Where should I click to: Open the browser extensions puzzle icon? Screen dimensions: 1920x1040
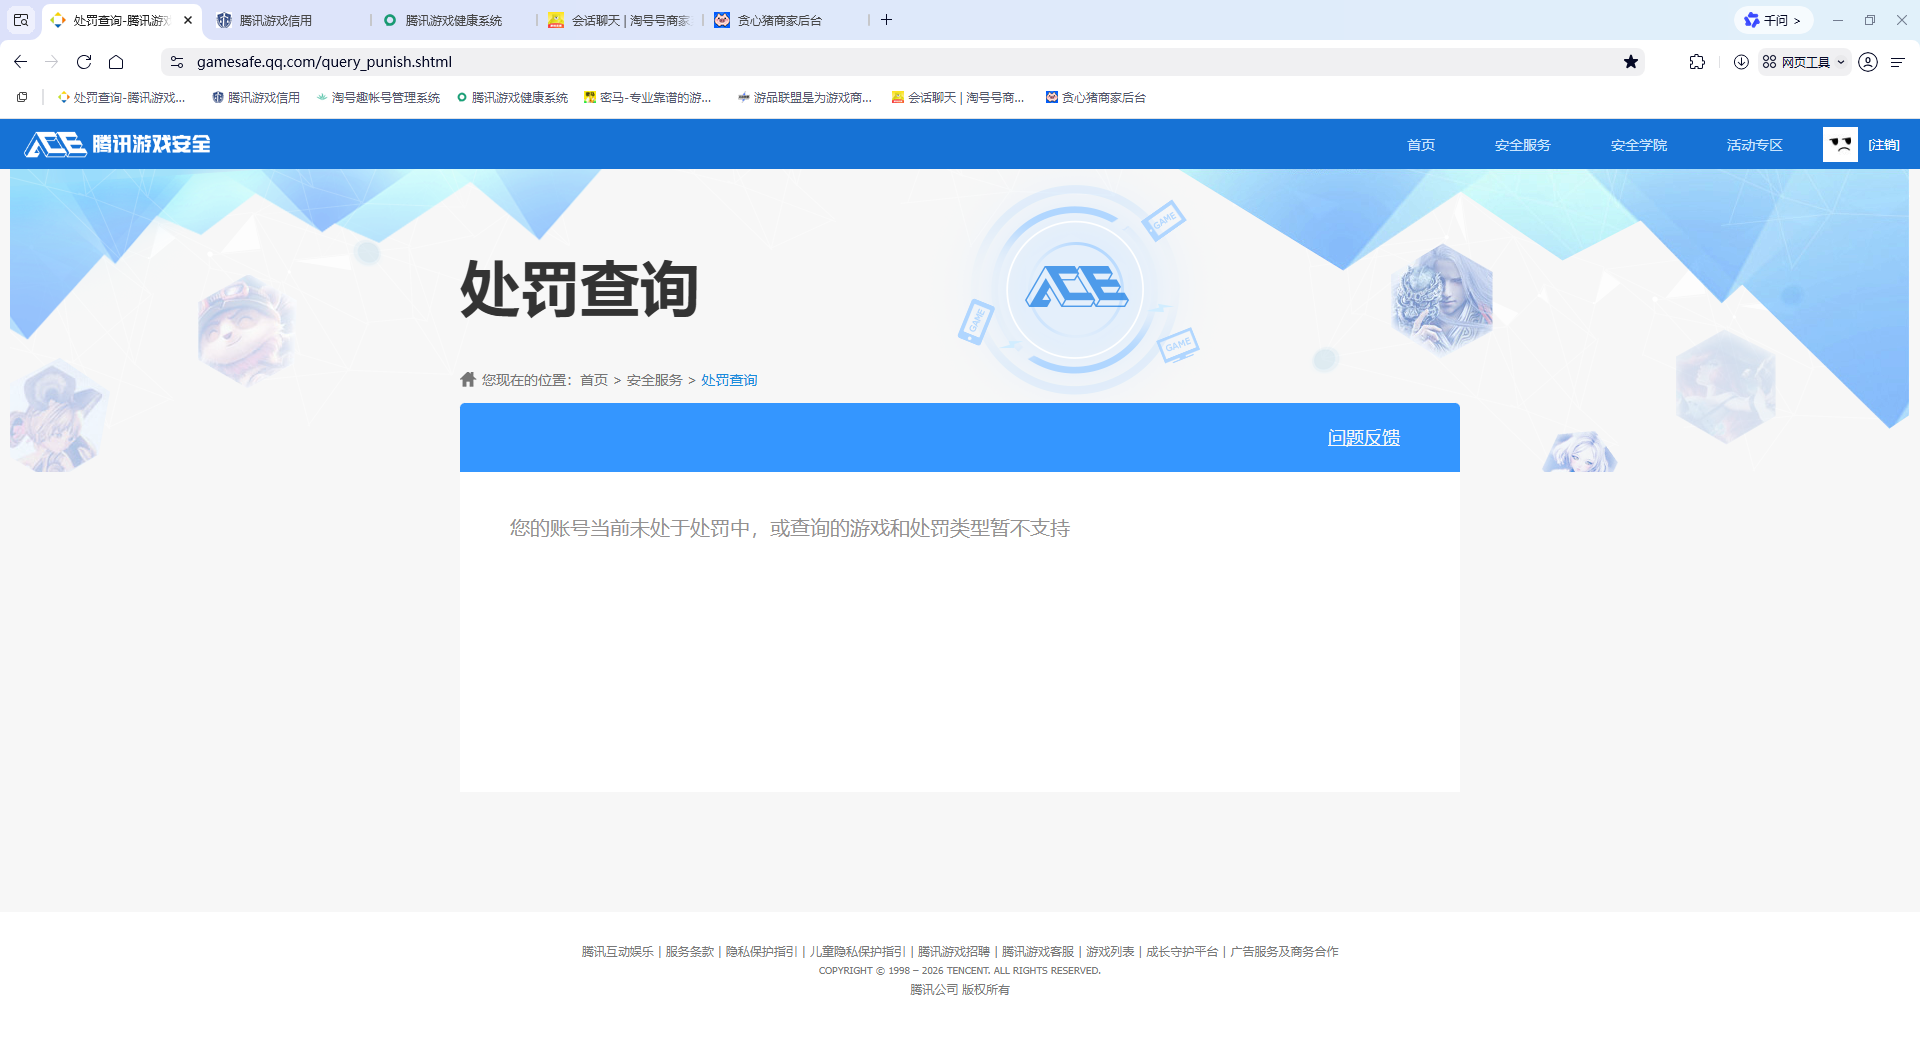[x=1696, y=61]
